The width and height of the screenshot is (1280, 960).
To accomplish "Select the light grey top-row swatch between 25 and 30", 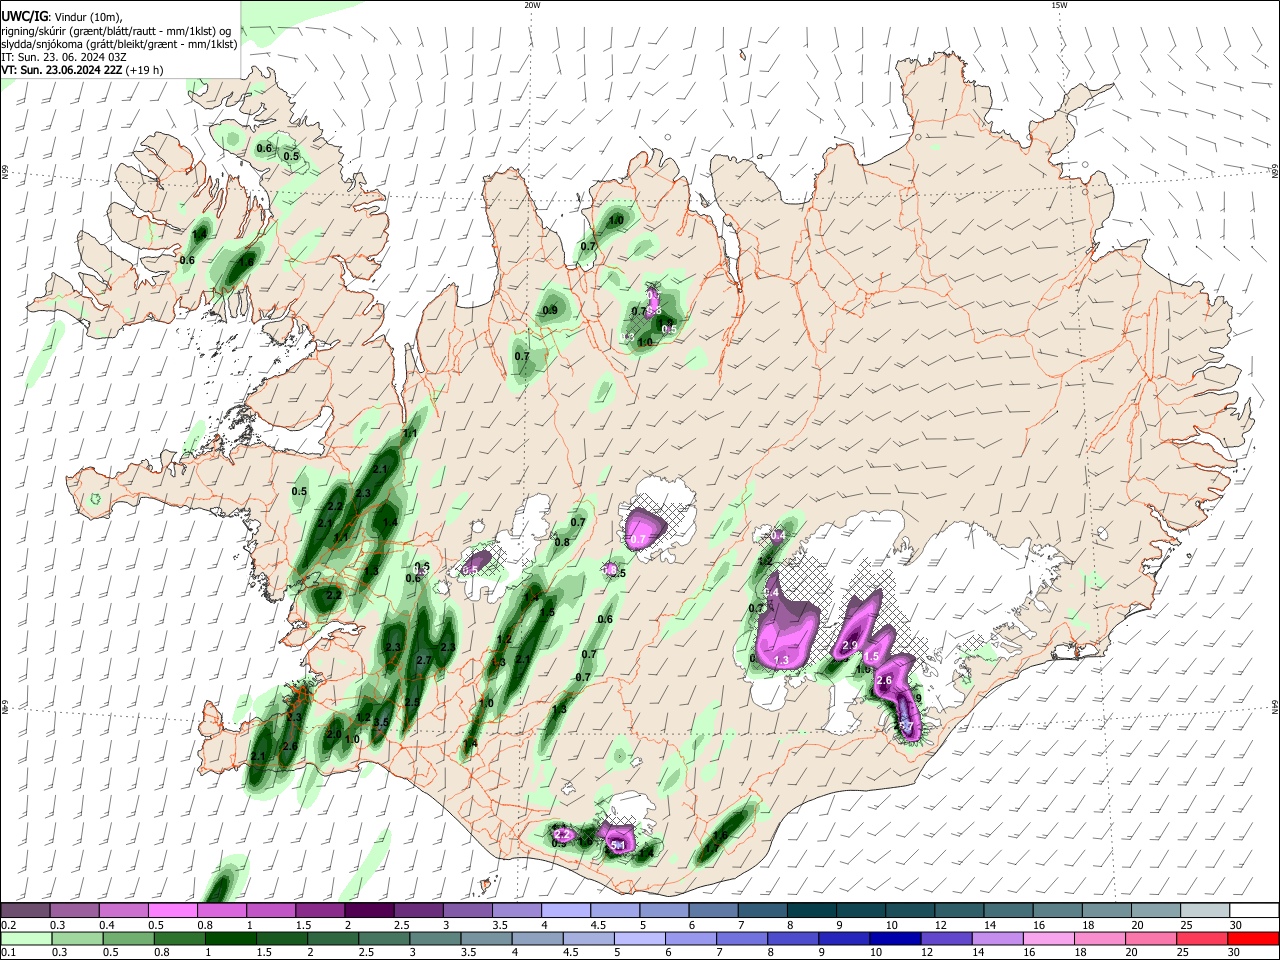I will 1204,911.
